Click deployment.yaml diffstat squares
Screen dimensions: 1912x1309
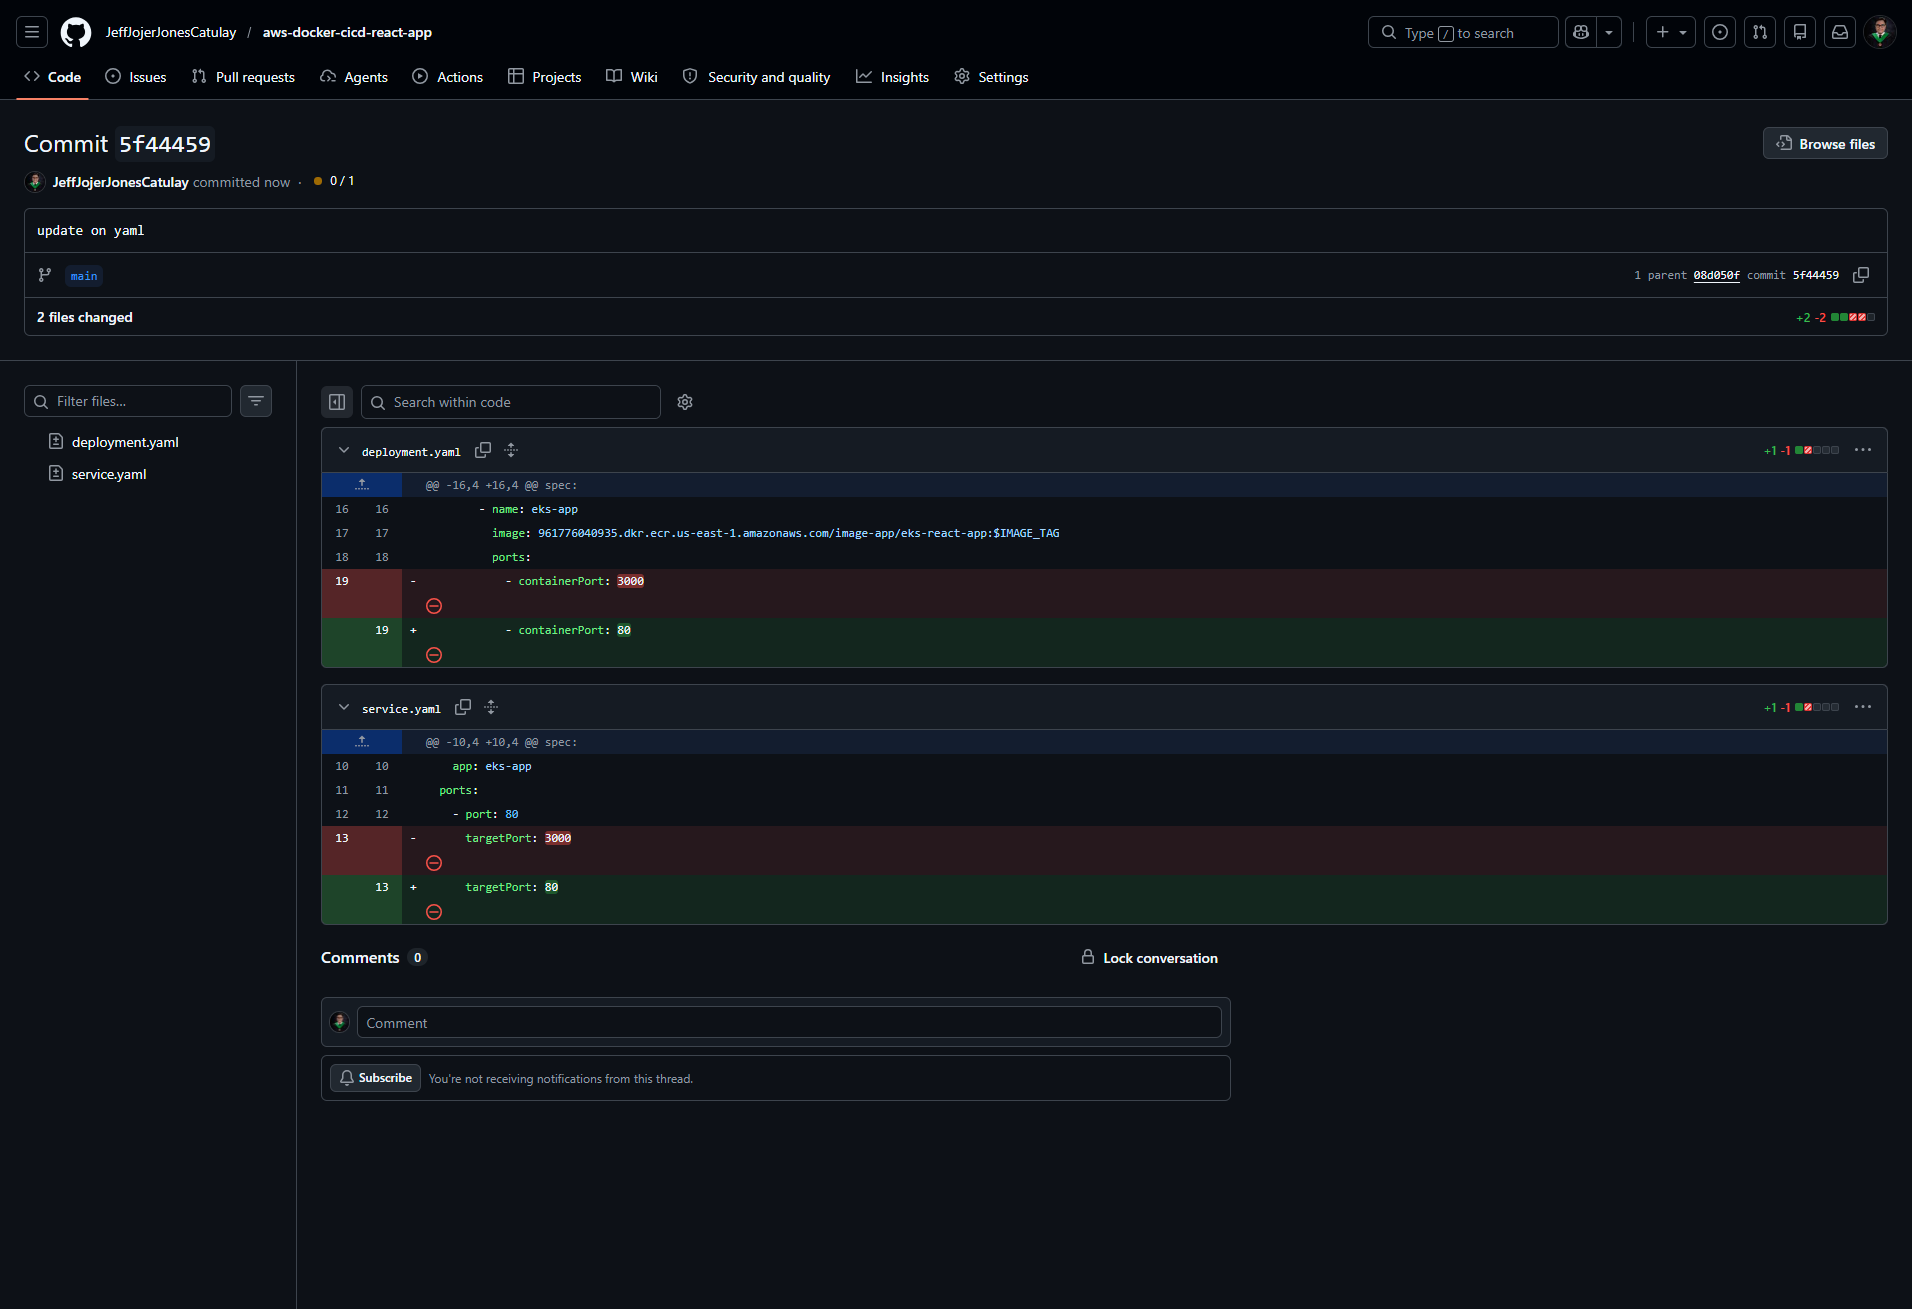(x=1817, y=450)
